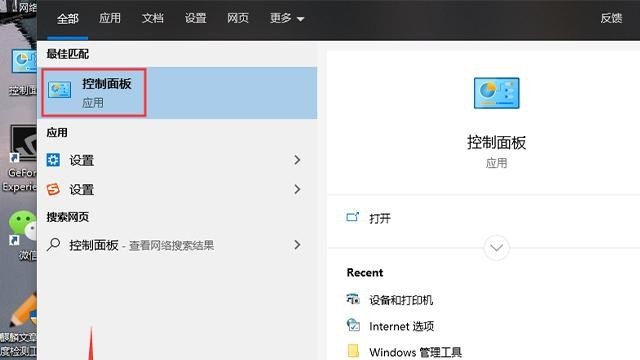Open the 控制面板 best match result

tap(177, 93)
